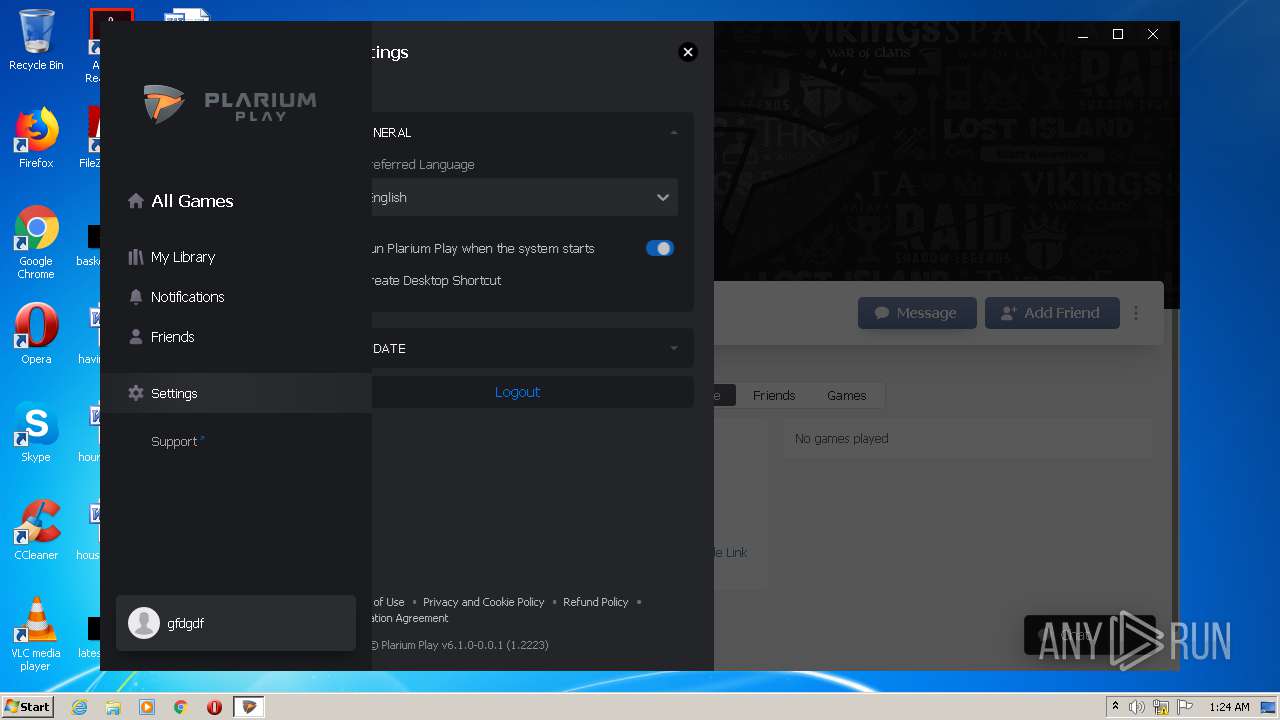Click the Message button
The height and width of the screenshot is (720, 1280).
click(x=917, y=313)
